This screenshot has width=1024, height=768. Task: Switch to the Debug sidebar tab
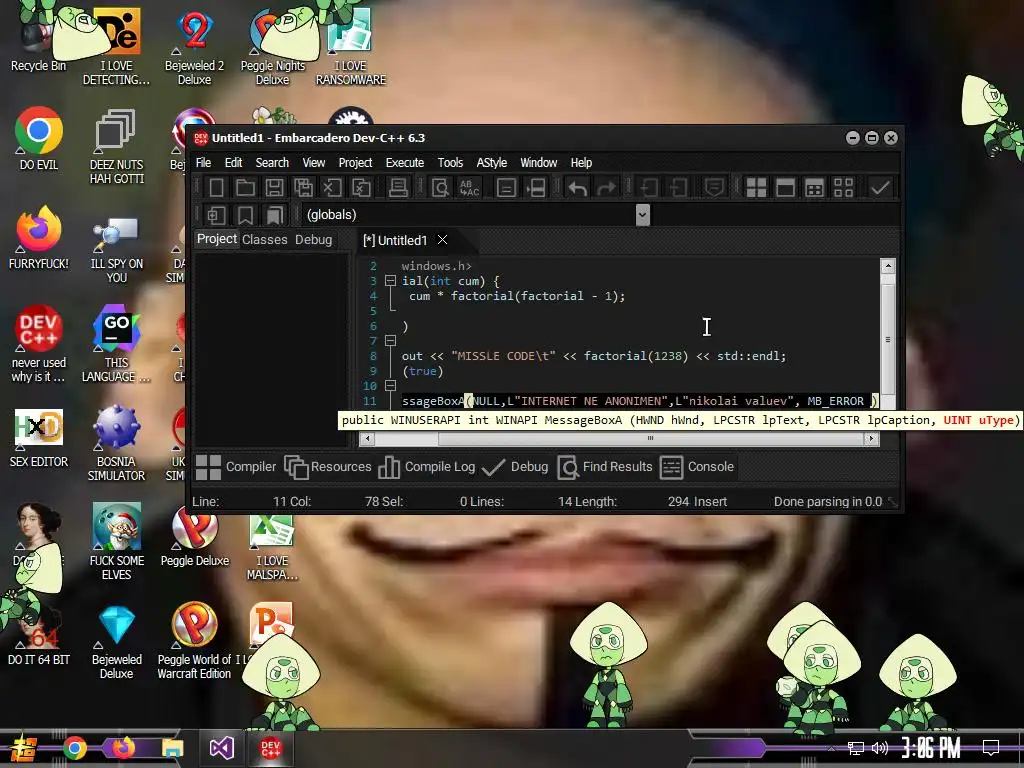[313, 240]
